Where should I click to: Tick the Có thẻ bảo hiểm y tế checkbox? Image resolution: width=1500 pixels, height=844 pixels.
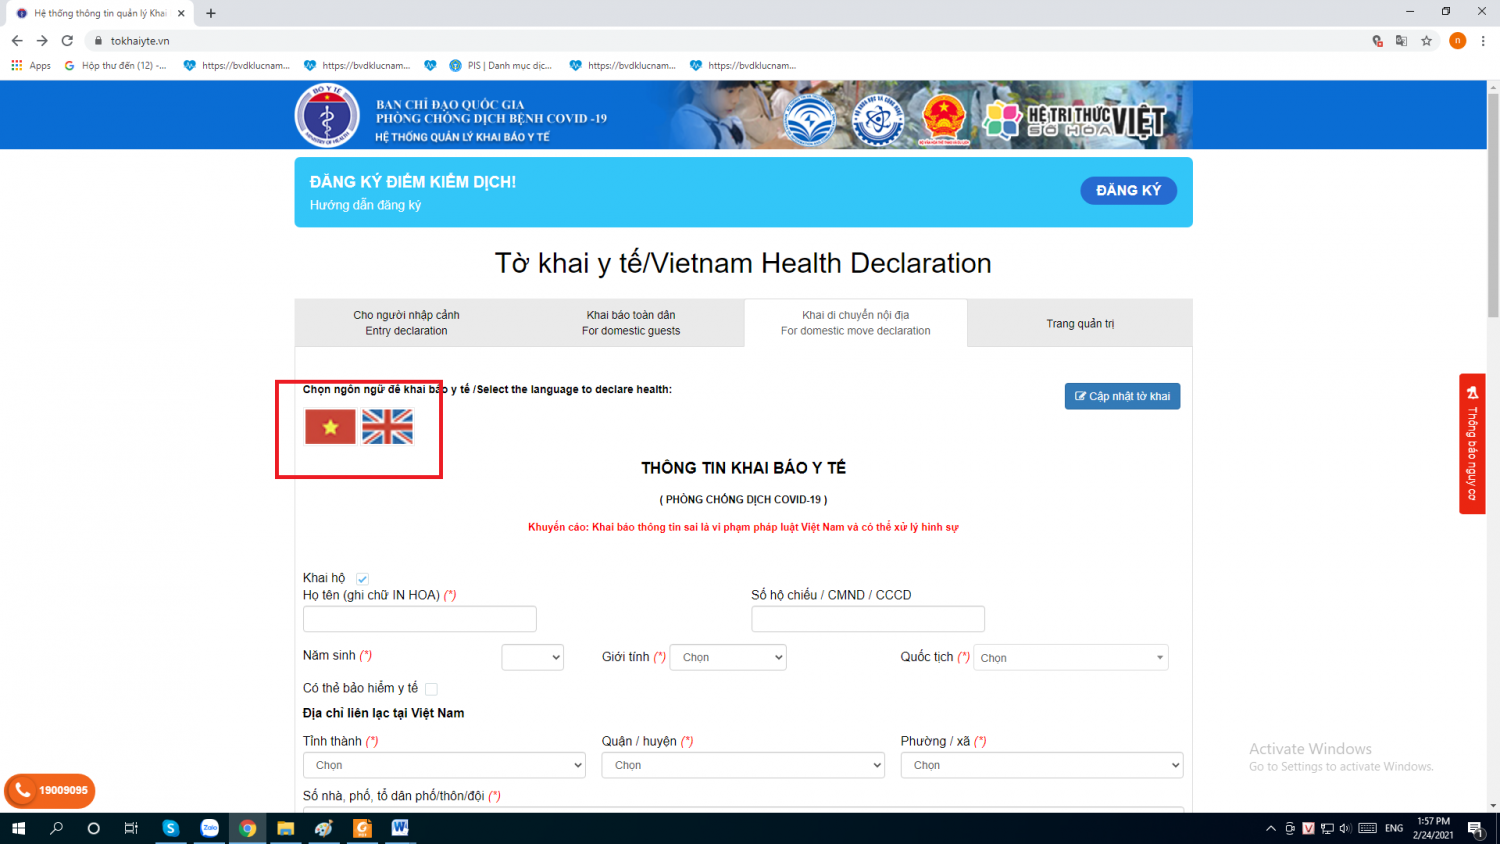[431, 689]
